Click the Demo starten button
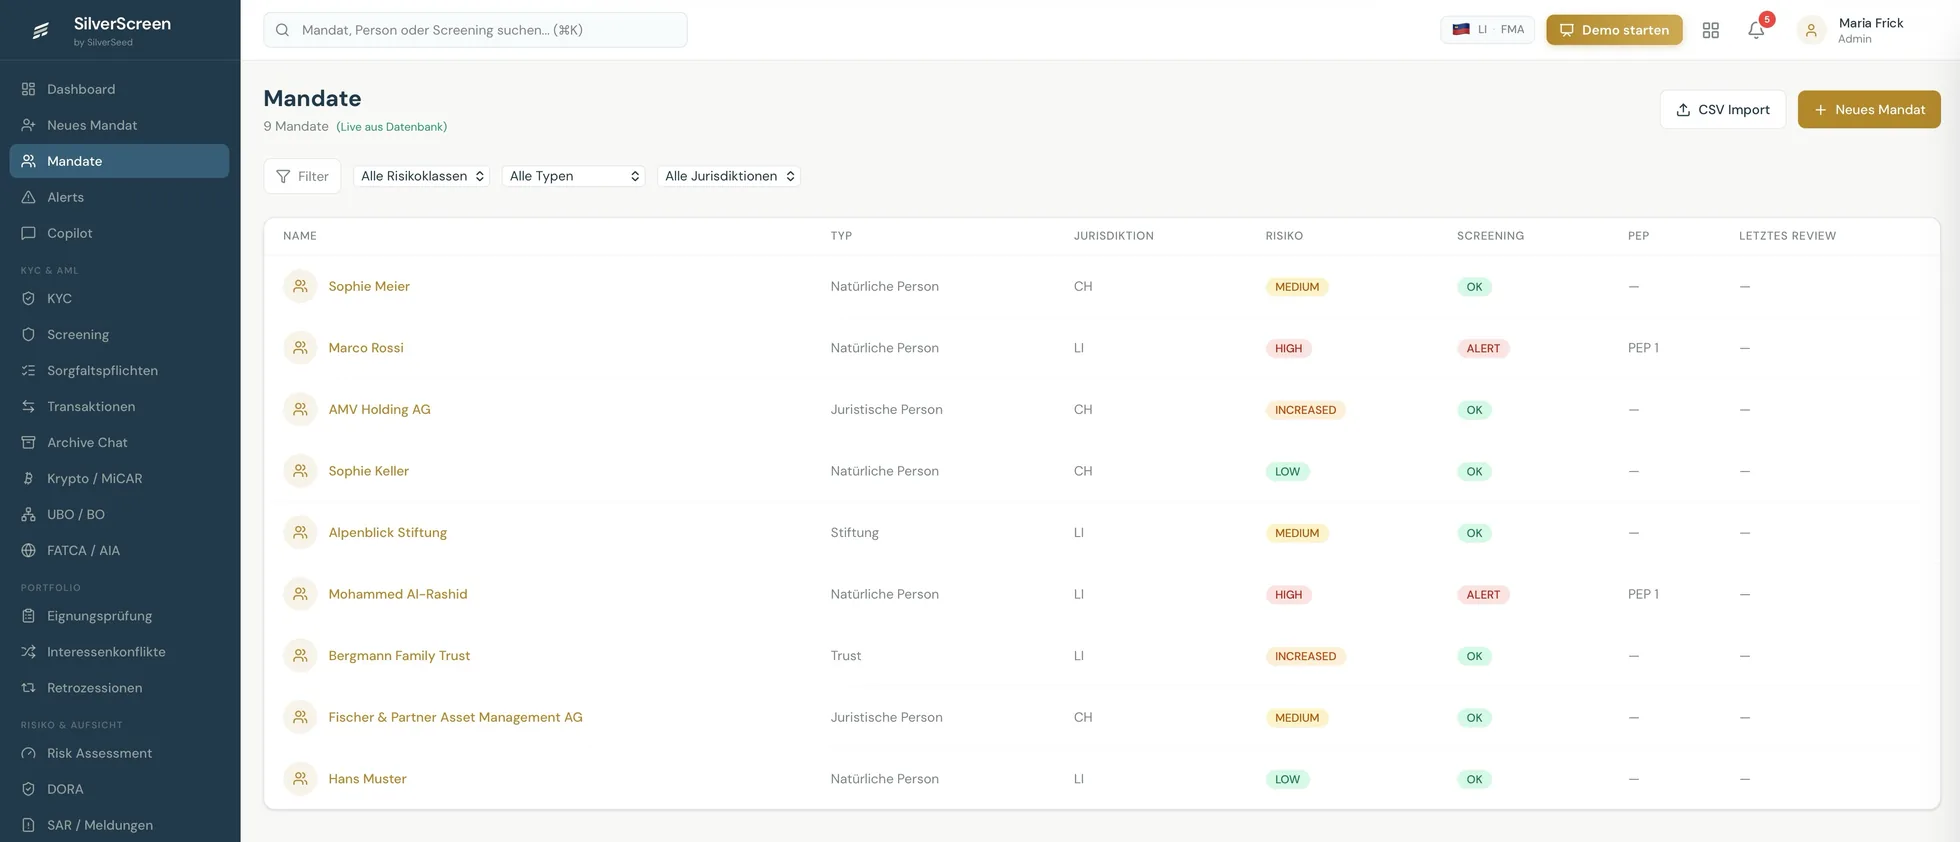The height and width of the screenshot is (842, 1960). 1614,30
